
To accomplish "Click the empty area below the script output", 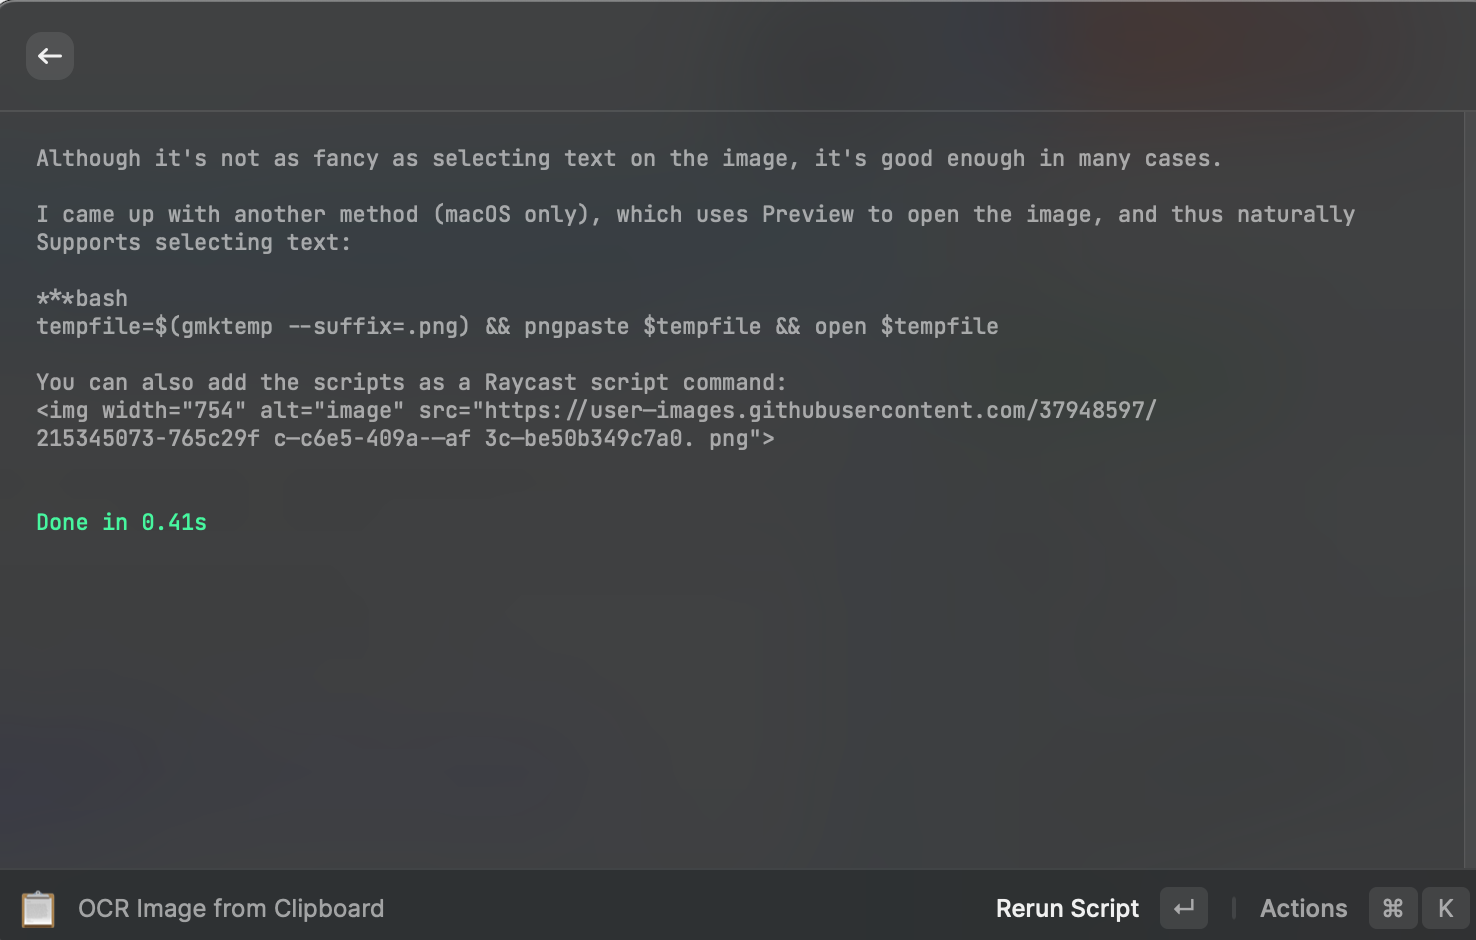I will [x=700, y=680].
